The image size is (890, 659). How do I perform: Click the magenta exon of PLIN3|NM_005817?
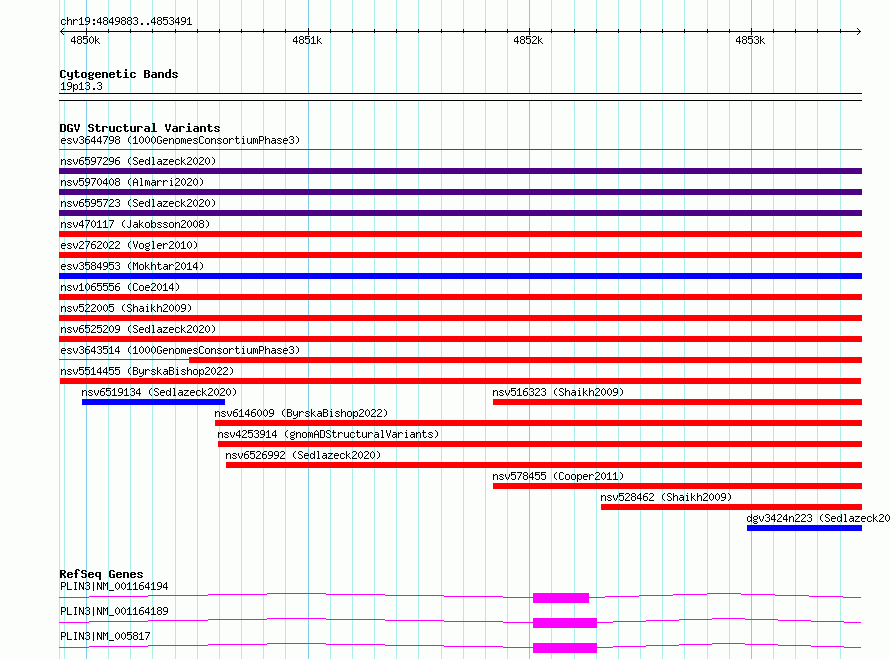click(565, 648)
